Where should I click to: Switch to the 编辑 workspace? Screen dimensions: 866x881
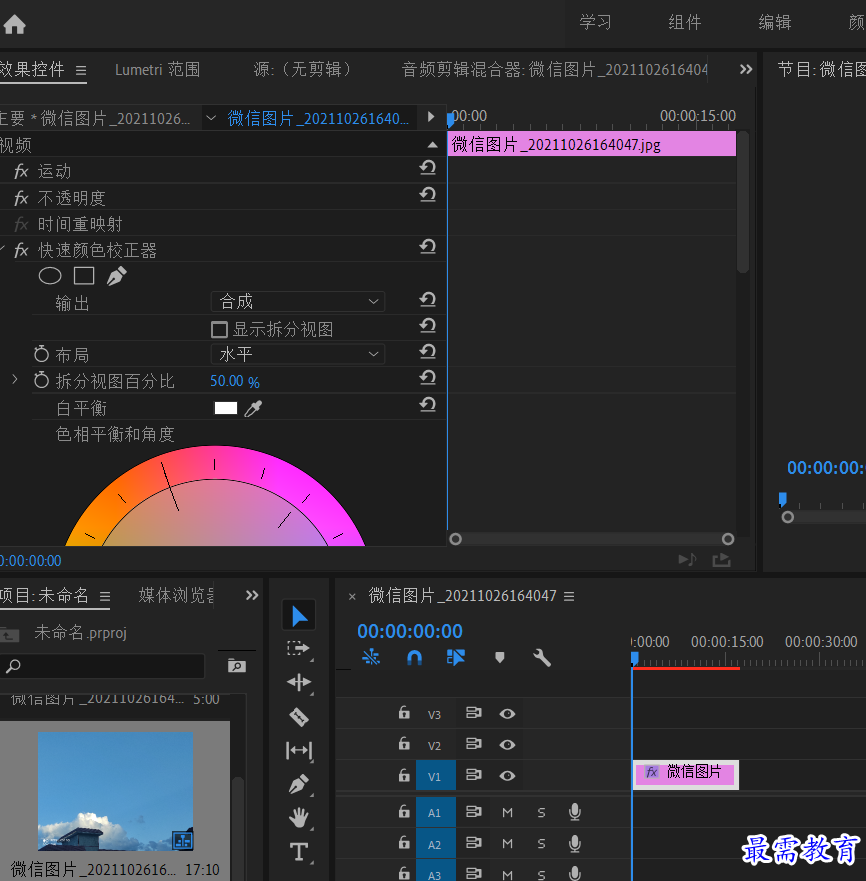(775, 22)
